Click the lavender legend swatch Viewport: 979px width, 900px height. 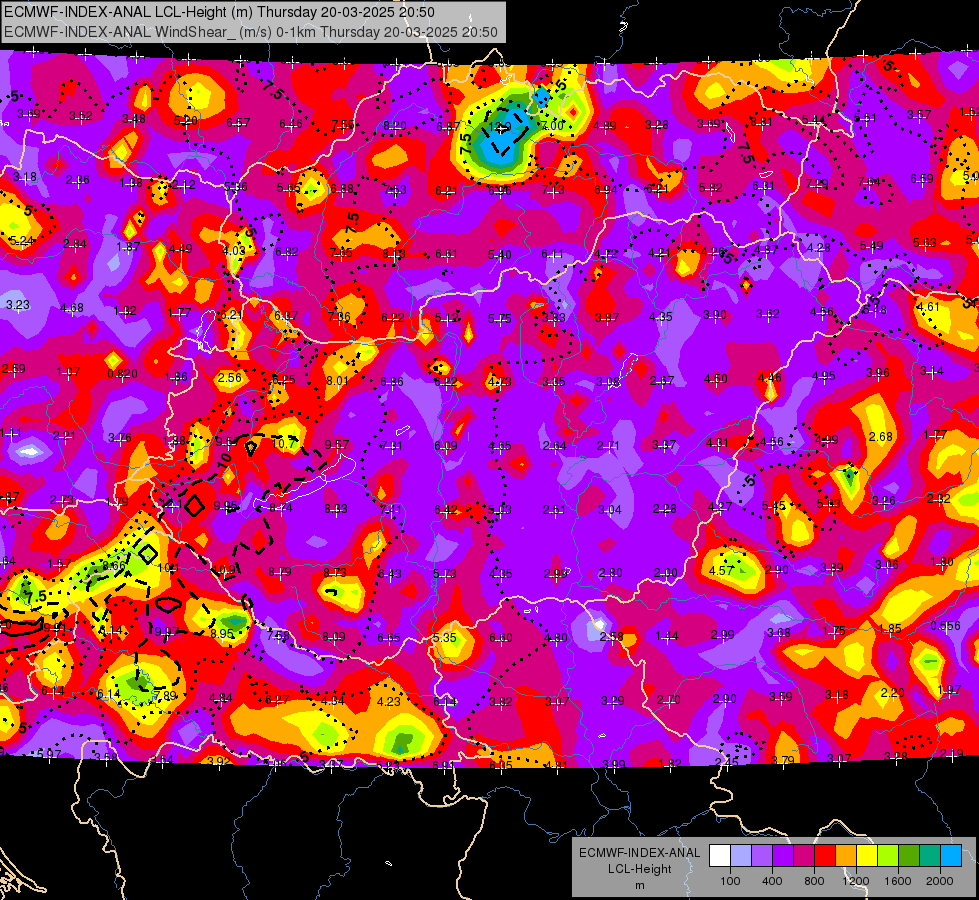pyautogui.click(x=762, y=856)
